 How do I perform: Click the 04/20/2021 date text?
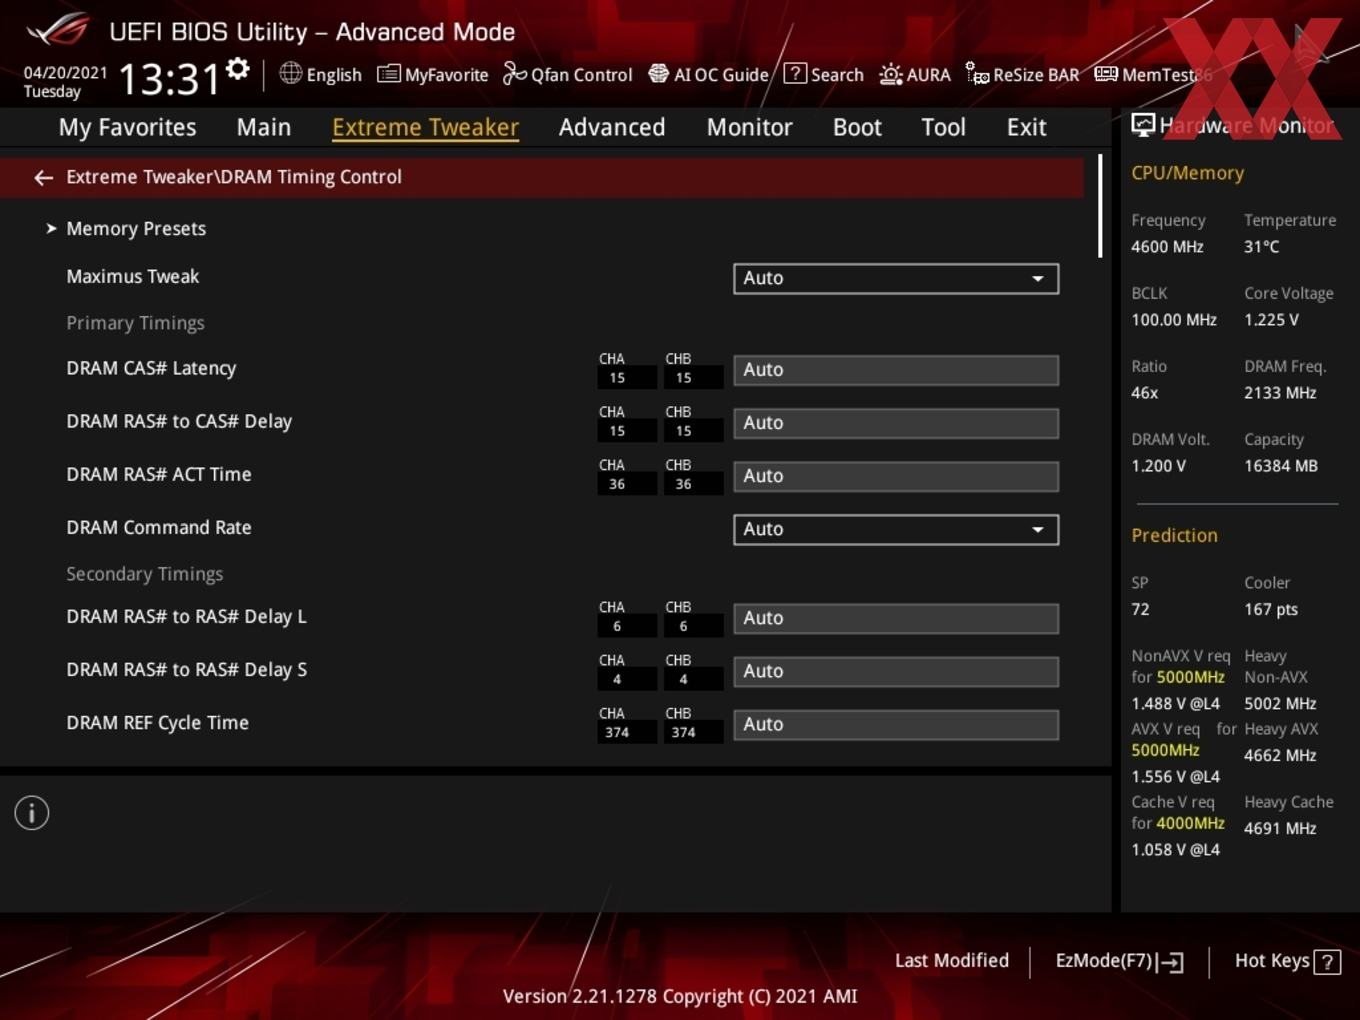click(x=65, y=72)
